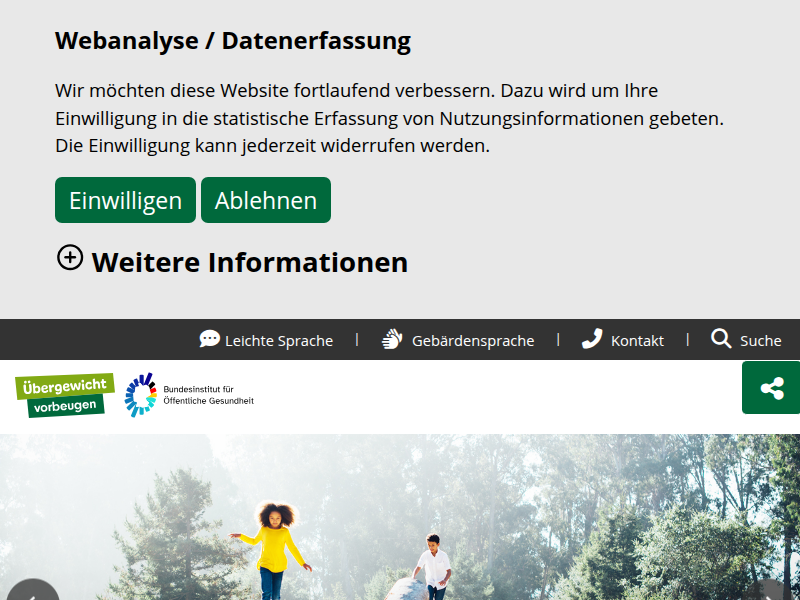
Task: Click the Übergewicht vorbeugen logo
Action: click(x=65, y=395)
